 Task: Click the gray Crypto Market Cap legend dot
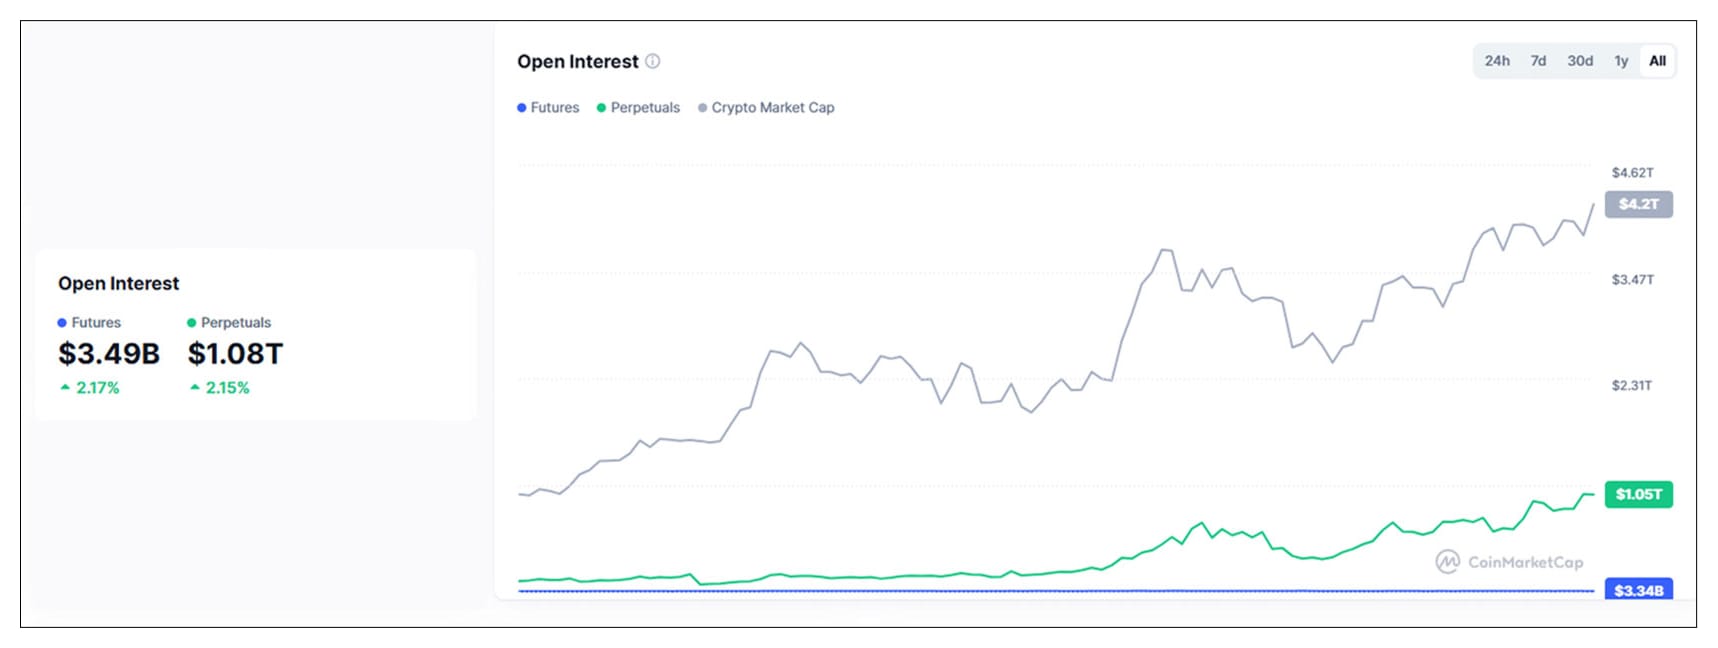click(x=702, y=107)
